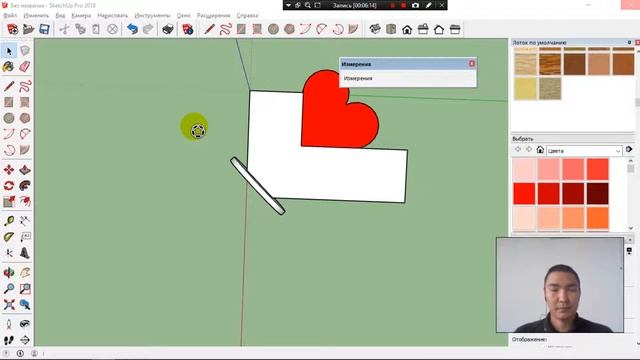Pick the bright orange color swatch

coord(598,218)
